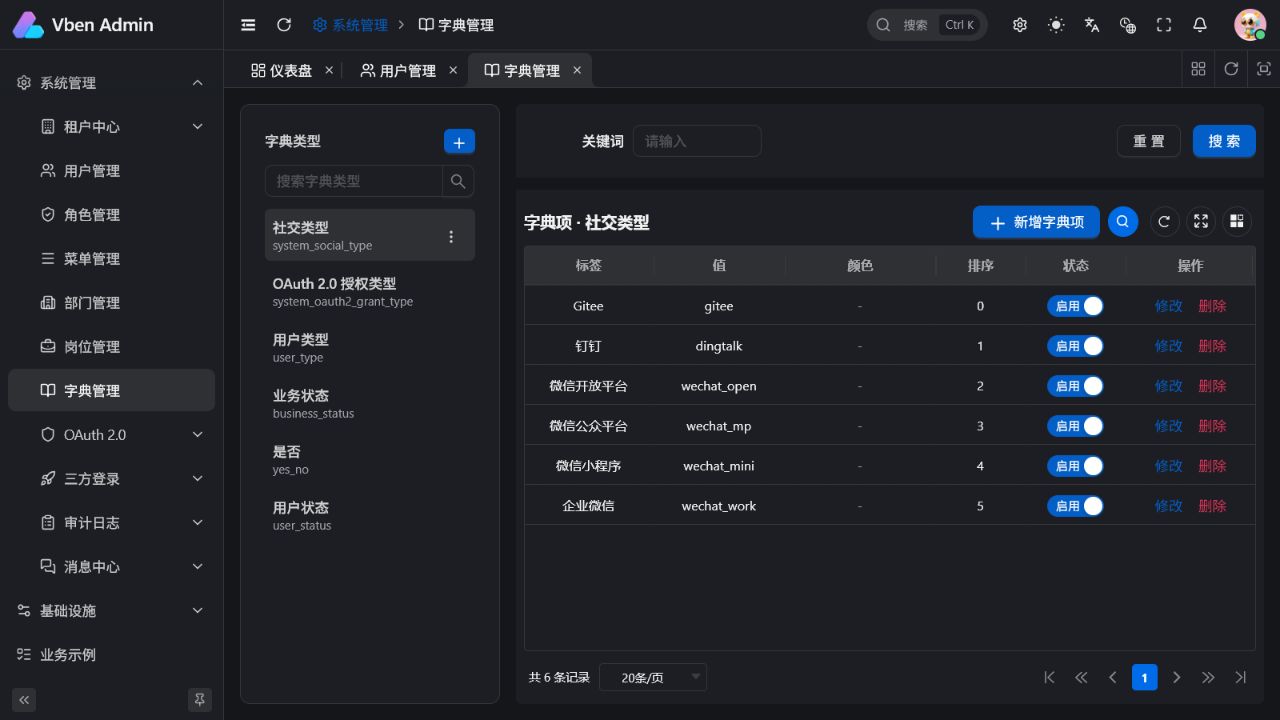Open user avatar menu

coord(1250,25)
